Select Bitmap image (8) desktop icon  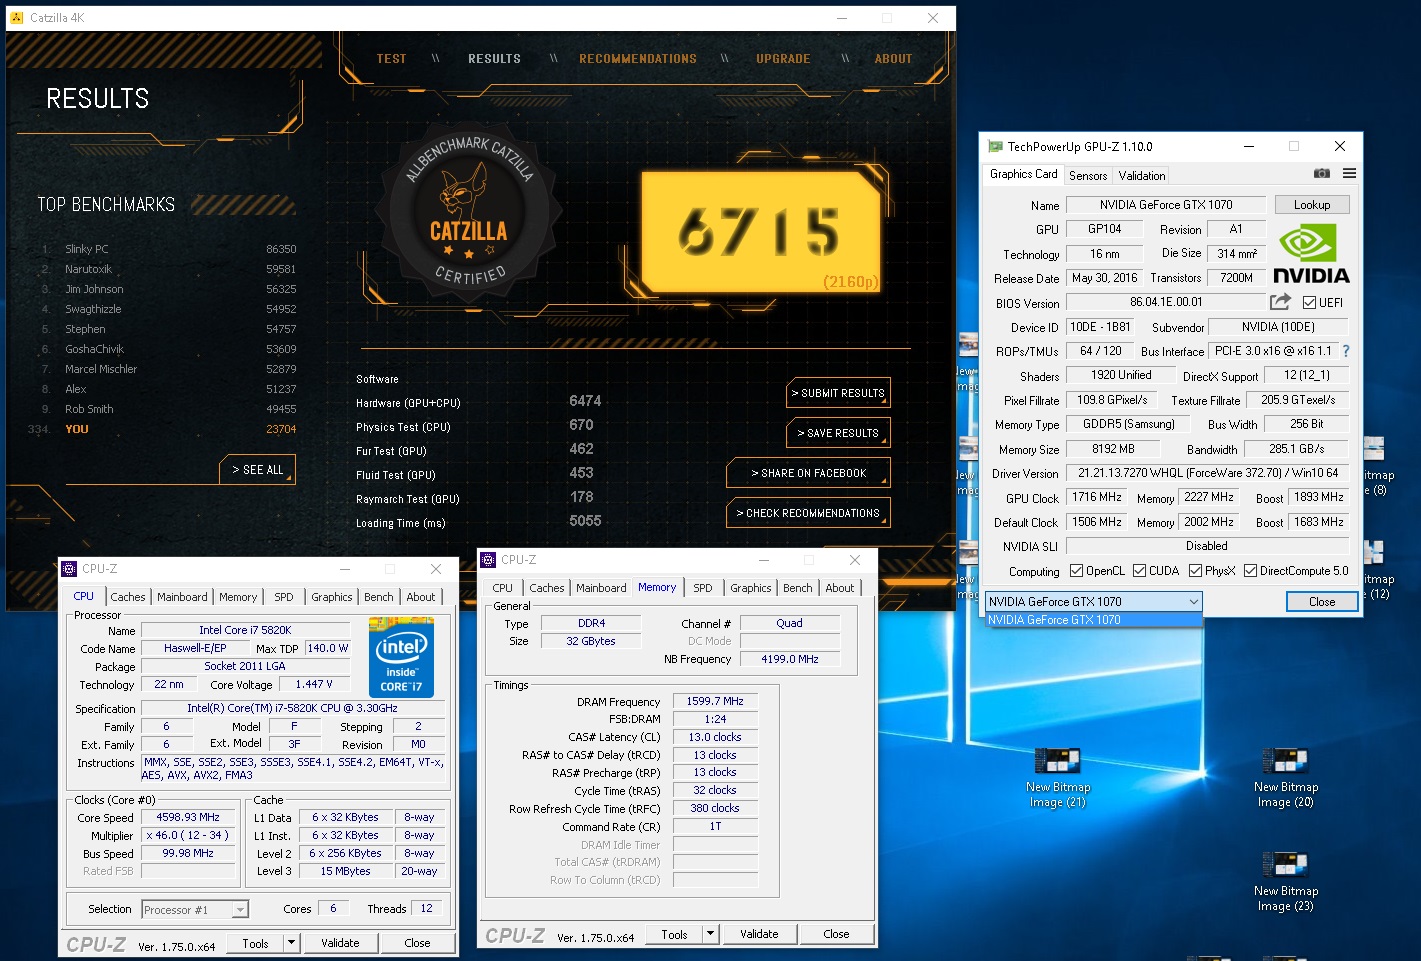pyautogui.click(x=1377, y=466)
